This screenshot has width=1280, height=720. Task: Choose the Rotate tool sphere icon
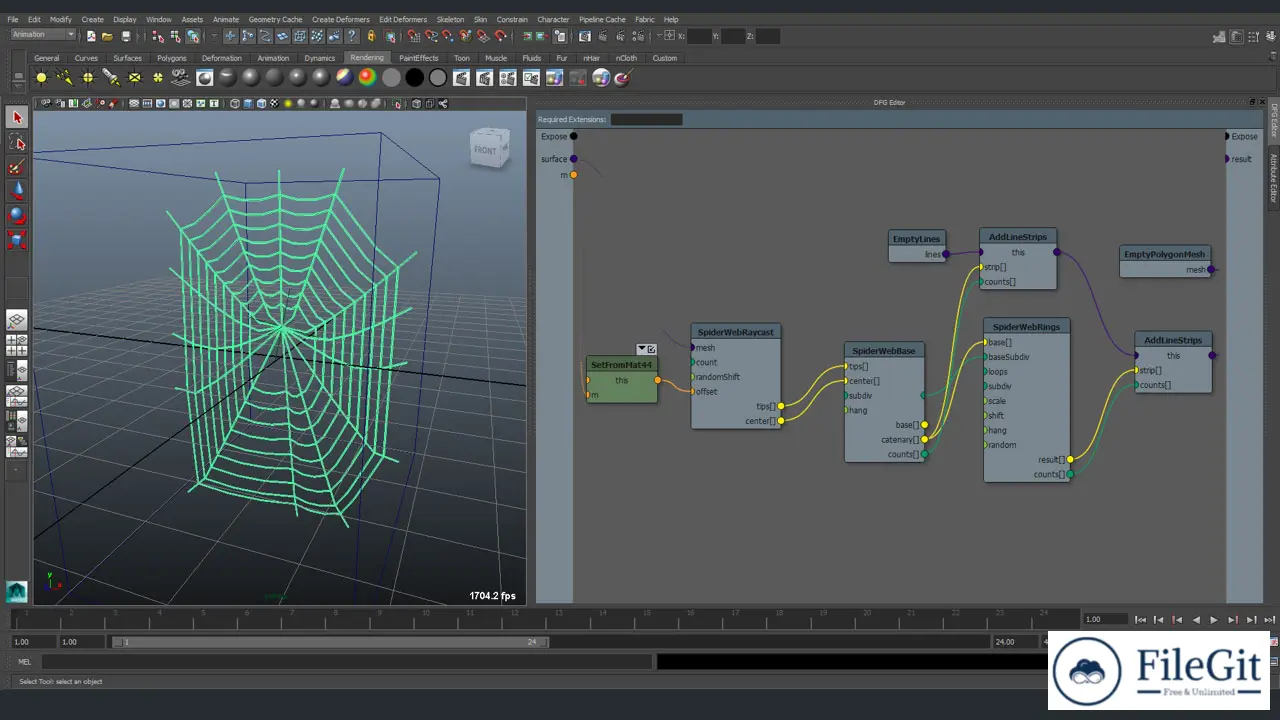(17, 215)
